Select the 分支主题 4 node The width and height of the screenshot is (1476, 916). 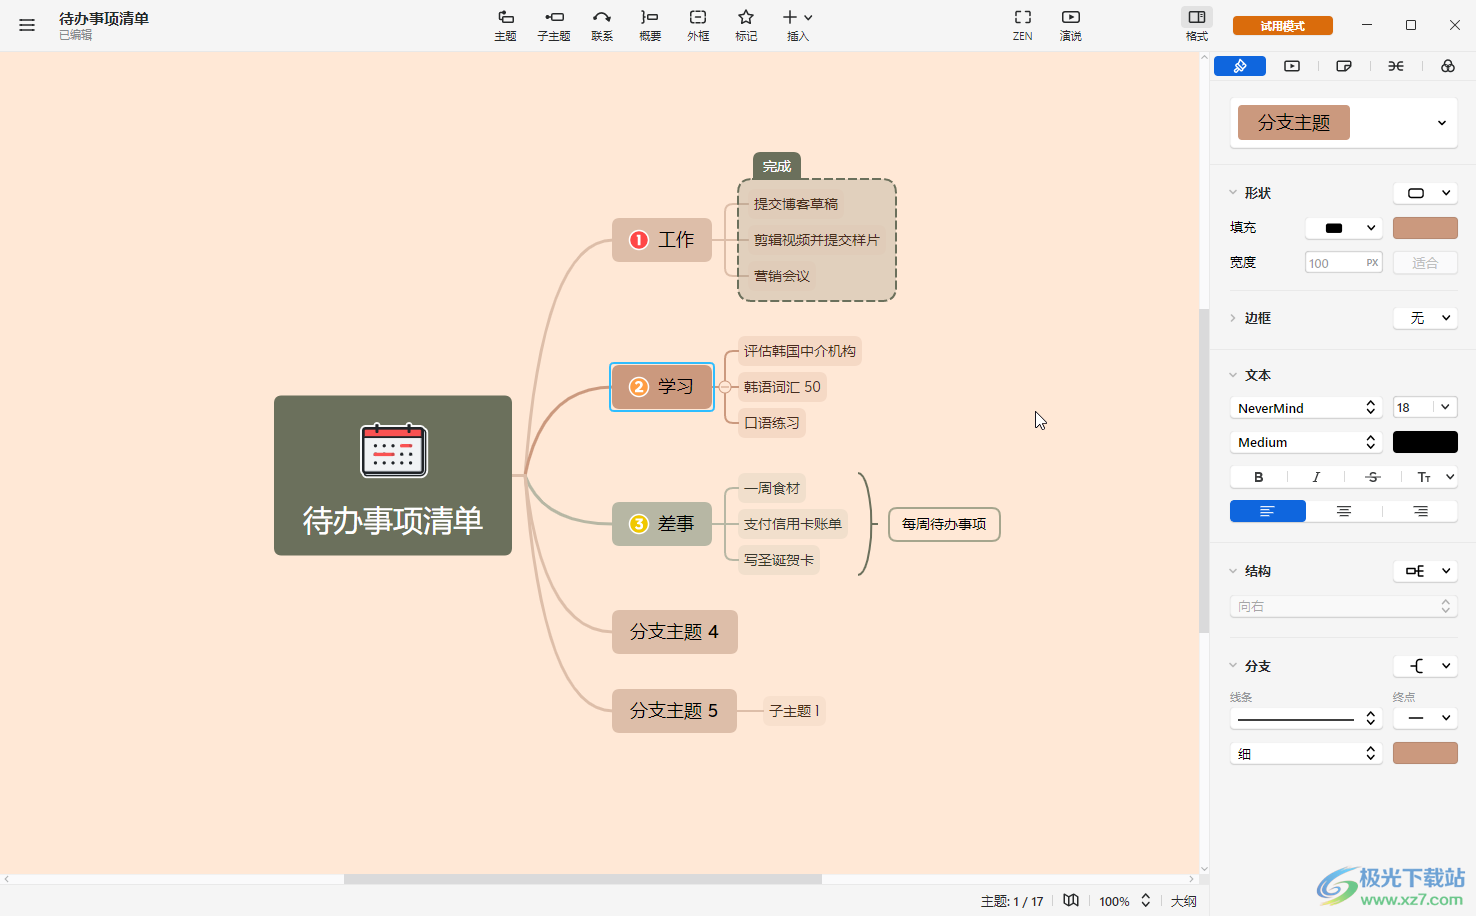(x=675, y=632)
